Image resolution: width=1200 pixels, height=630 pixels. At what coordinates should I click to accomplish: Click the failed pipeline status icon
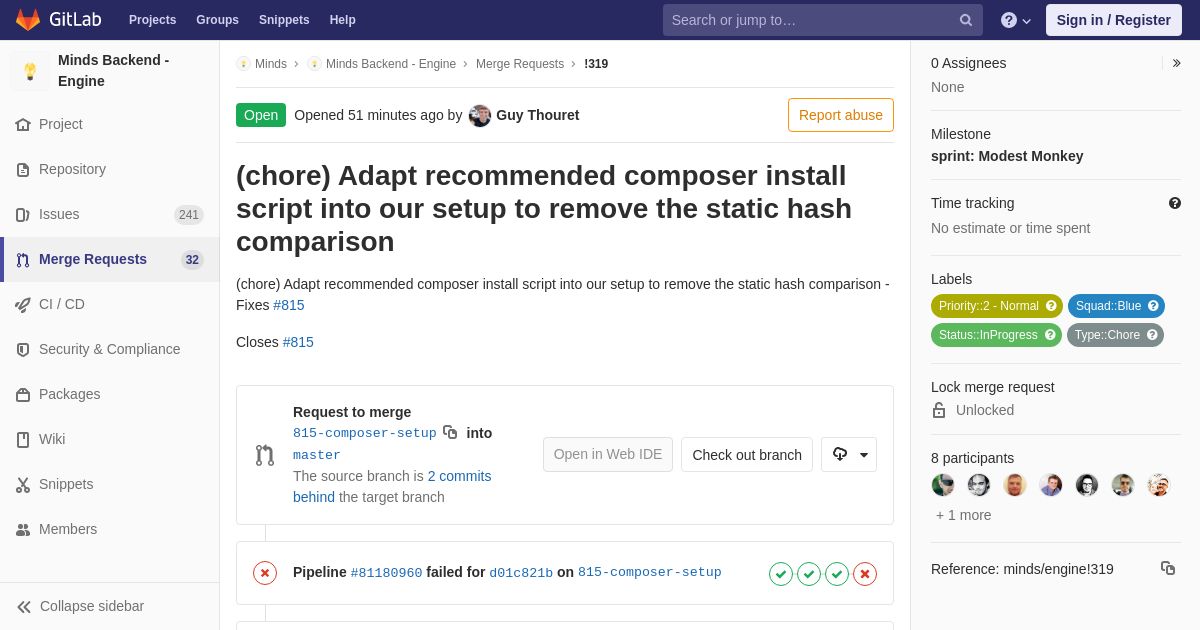[265, 573]
